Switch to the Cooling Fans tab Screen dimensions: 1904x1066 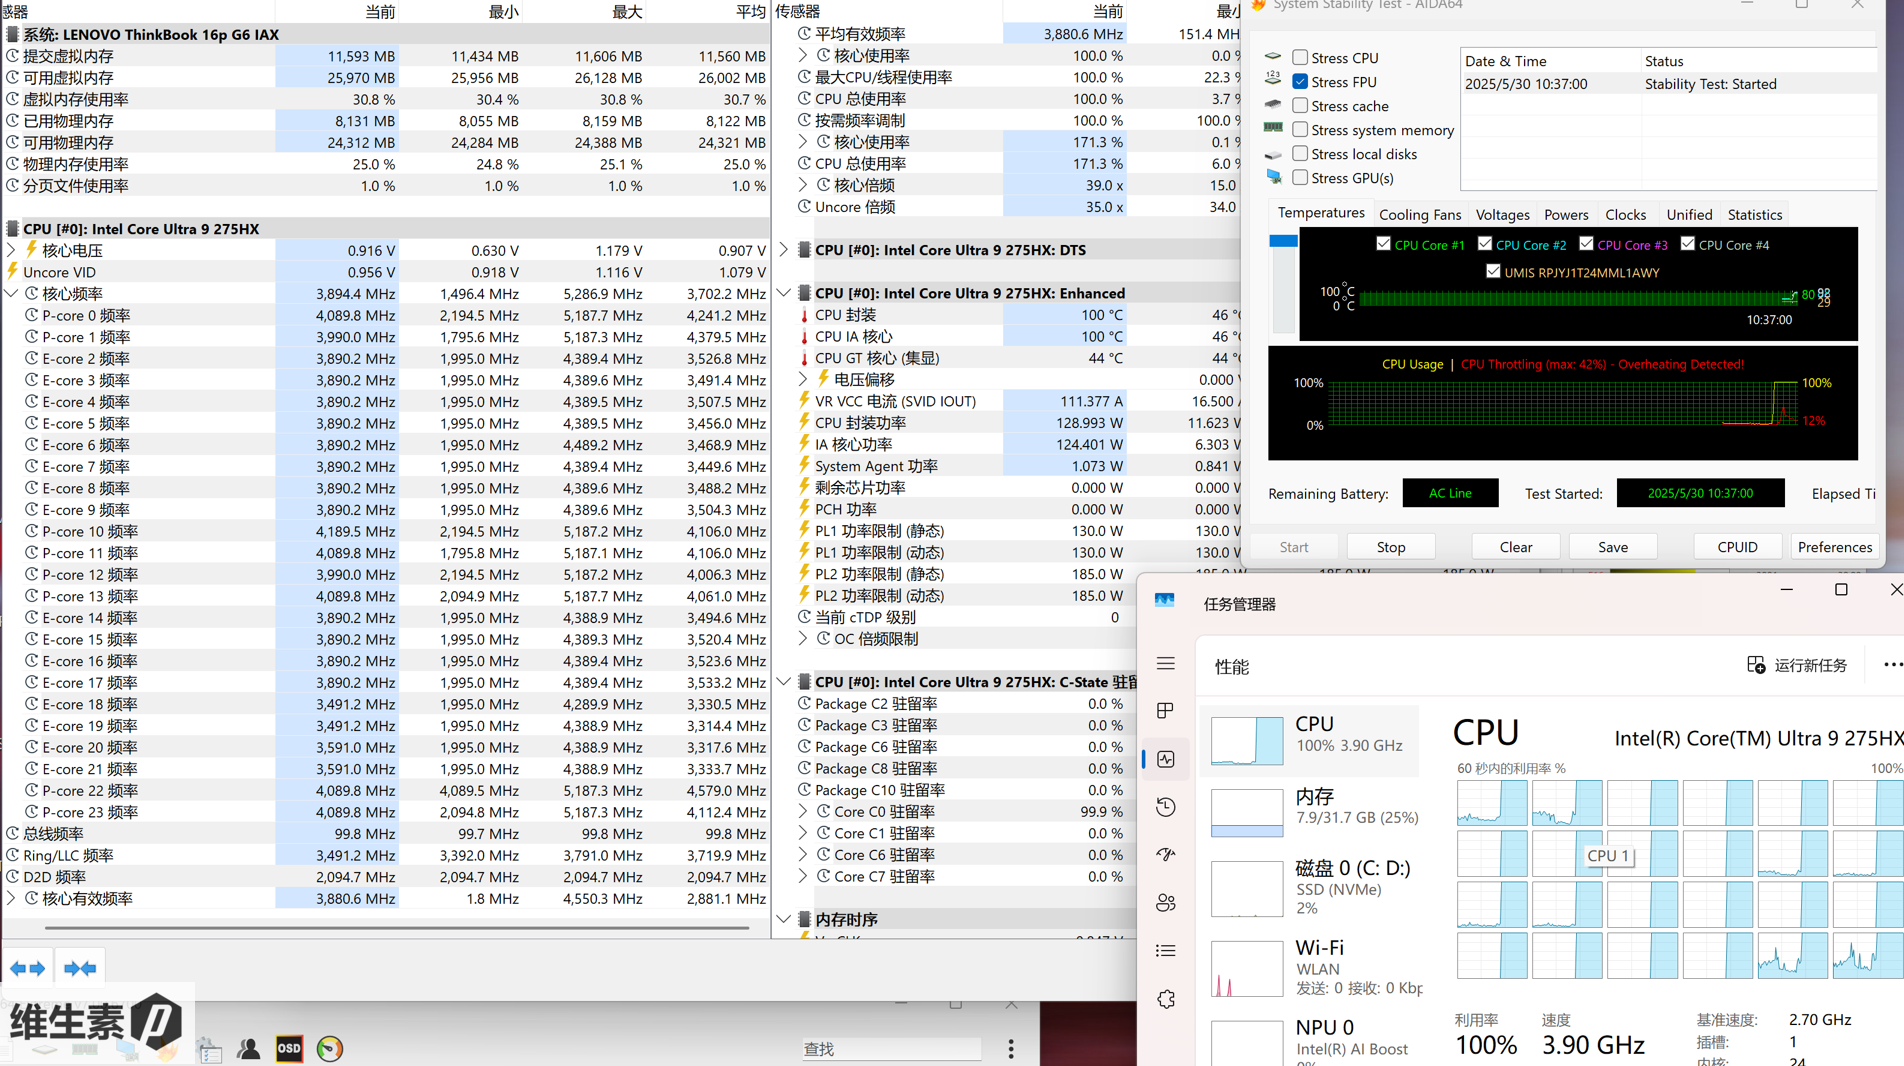click(1419, 215)
